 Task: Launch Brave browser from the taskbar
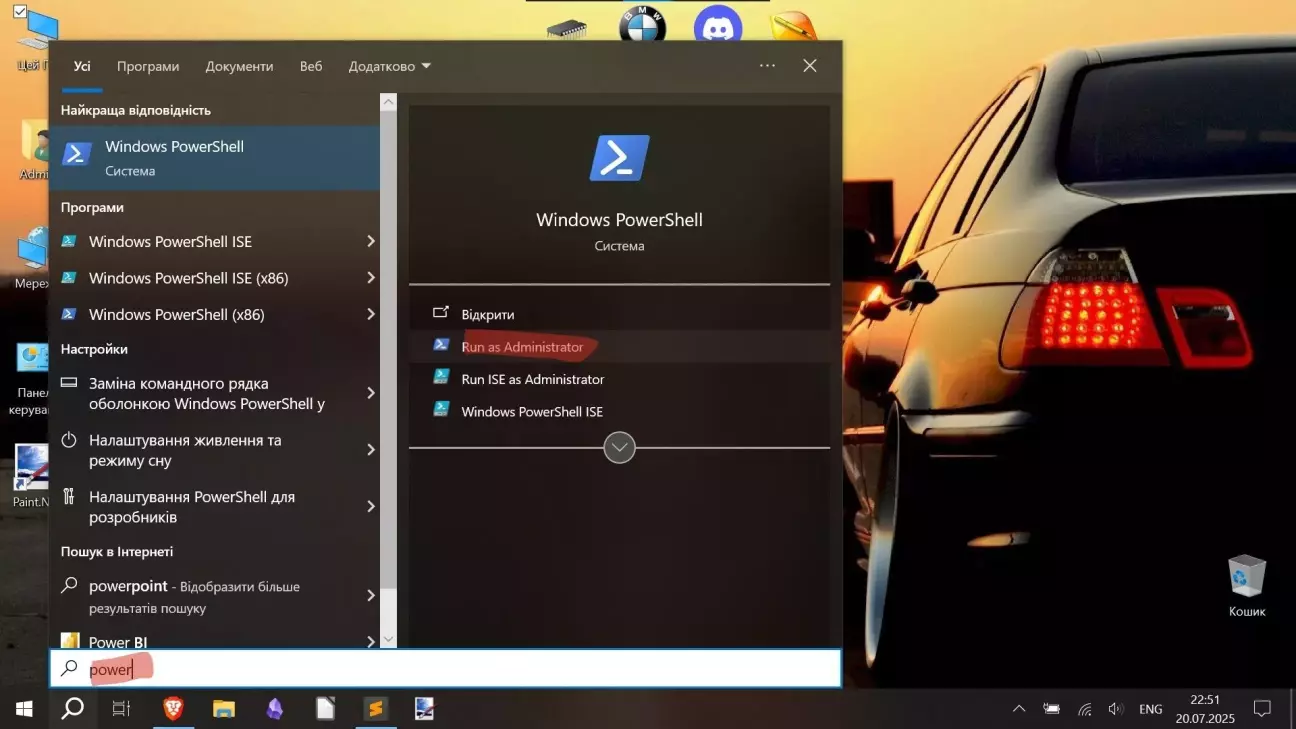(174, 709)
